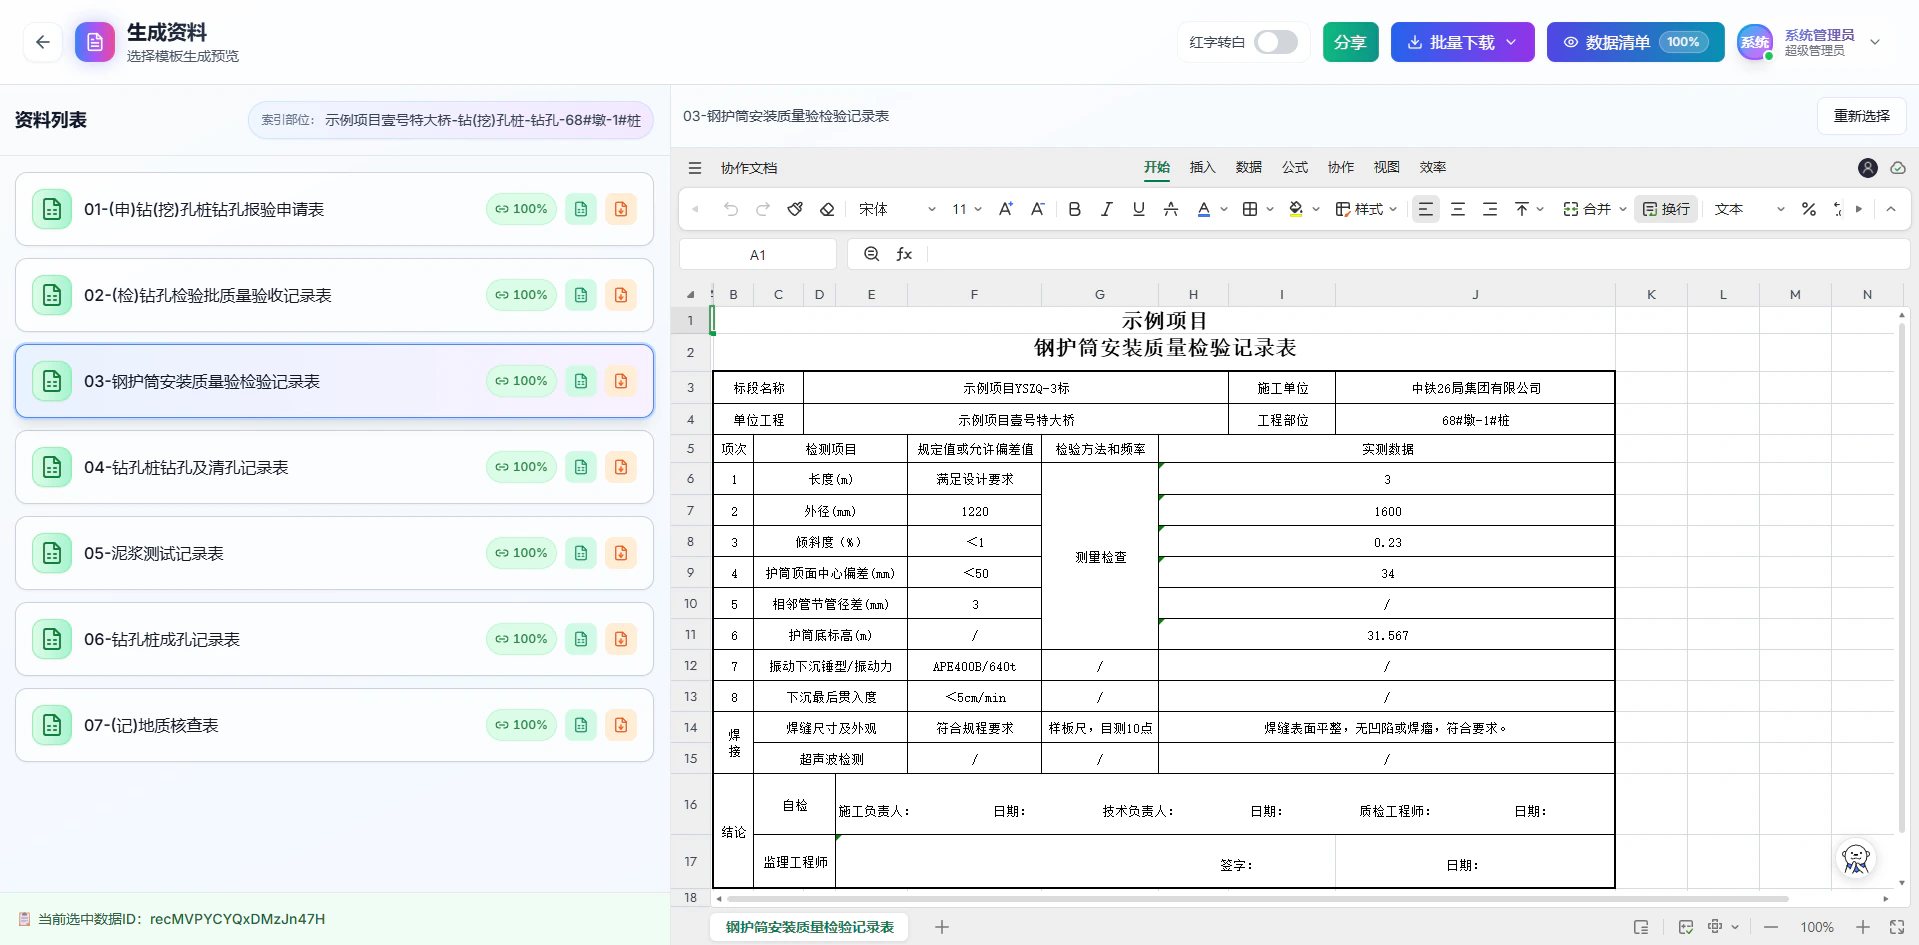The image size is (1919, 945).
Task: Toggle strikethrough formatting
Action: (x=1170, y=209)
